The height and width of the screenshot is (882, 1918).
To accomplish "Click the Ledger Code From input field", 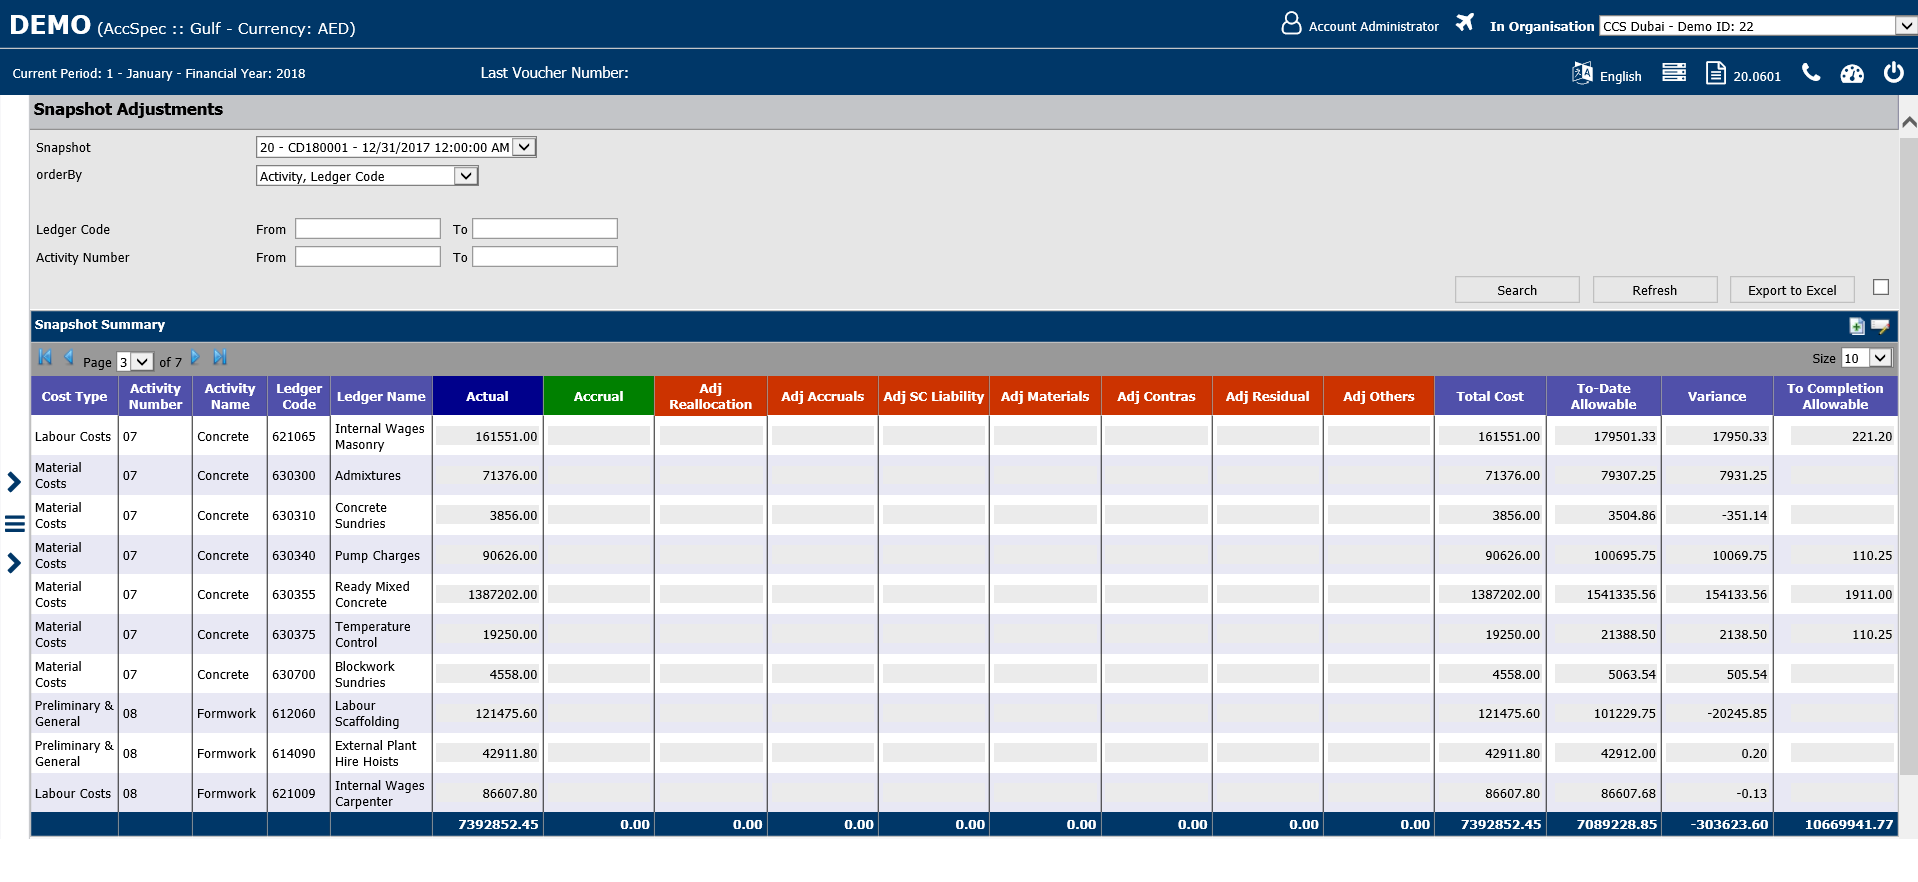I will point(368,229).
